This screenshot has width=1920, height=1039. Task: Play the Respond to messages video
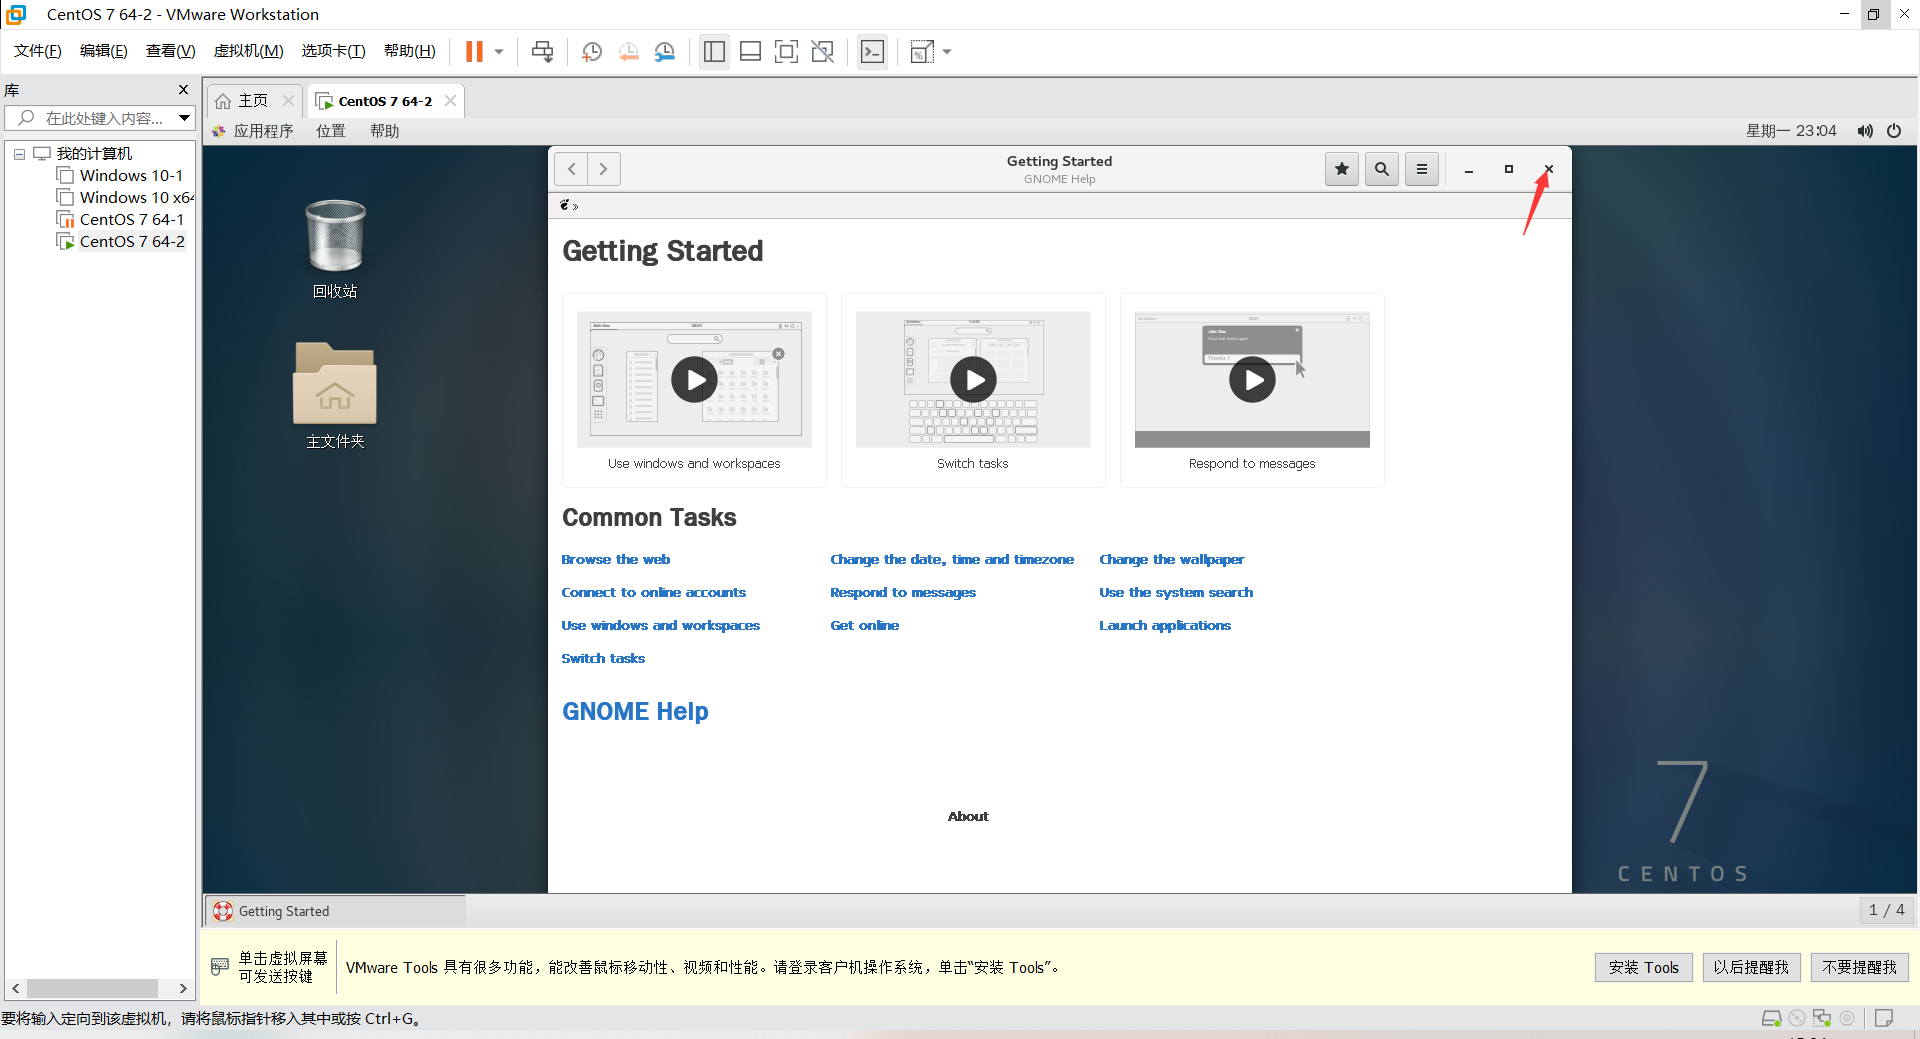(1252, 380)
